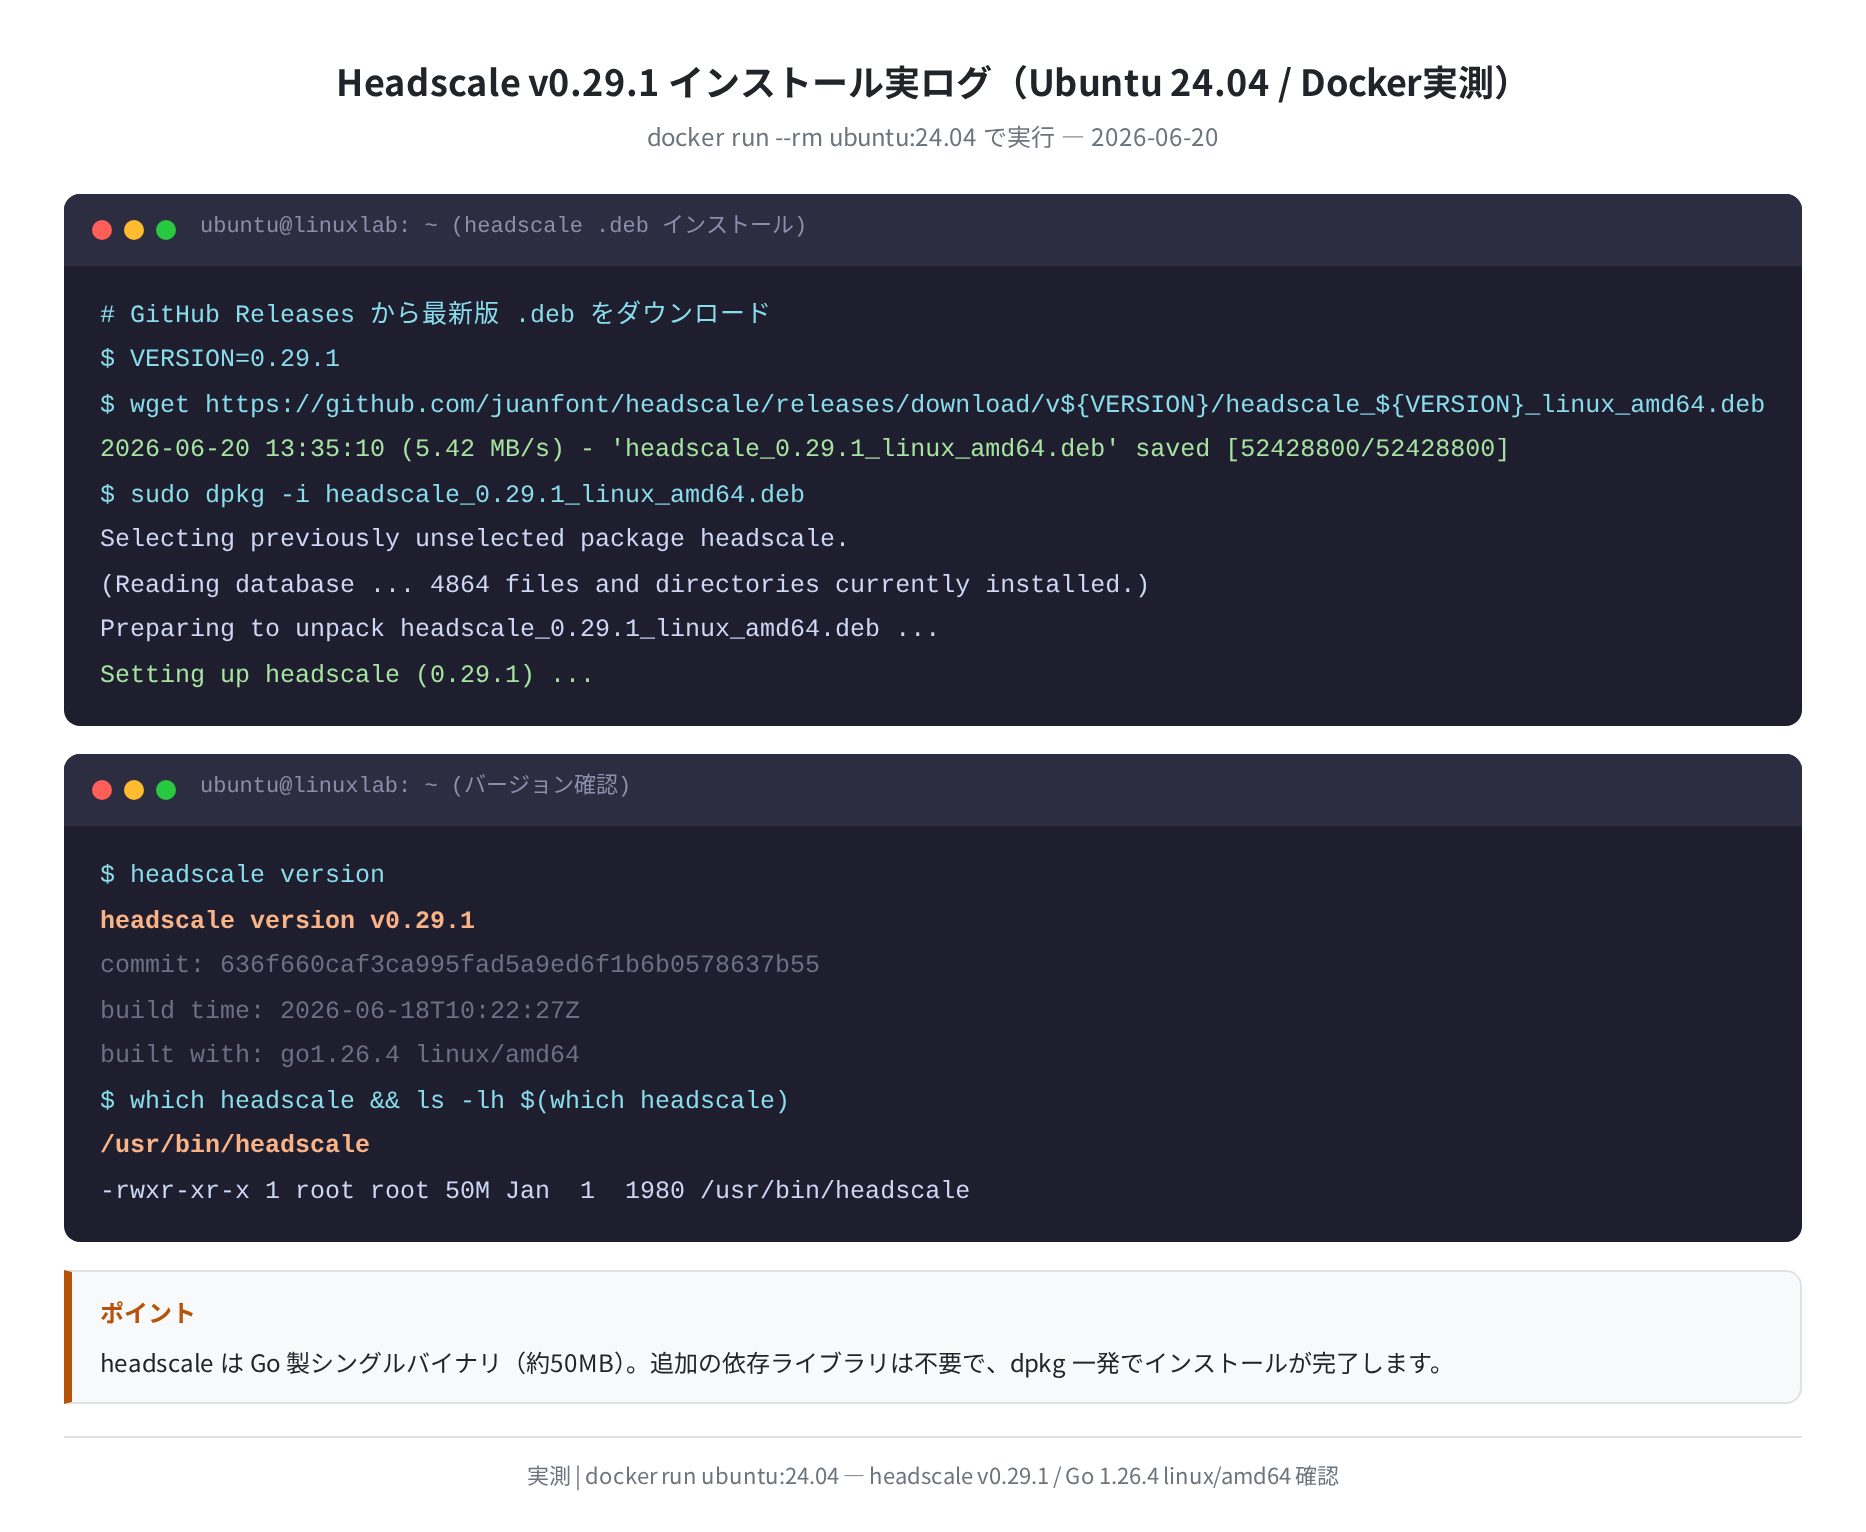Screen dimensions: 1866x1532
Task: Click the sudo dpkg -i command line
Action: [452, 494]
